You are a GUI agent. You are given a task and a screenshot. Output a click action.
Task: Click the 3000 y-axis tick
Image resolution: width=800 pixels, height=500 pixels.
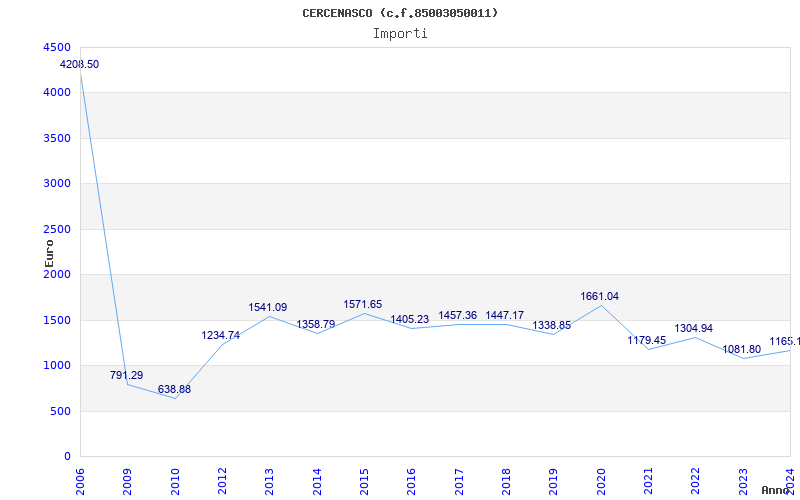(x=57, y=184)
